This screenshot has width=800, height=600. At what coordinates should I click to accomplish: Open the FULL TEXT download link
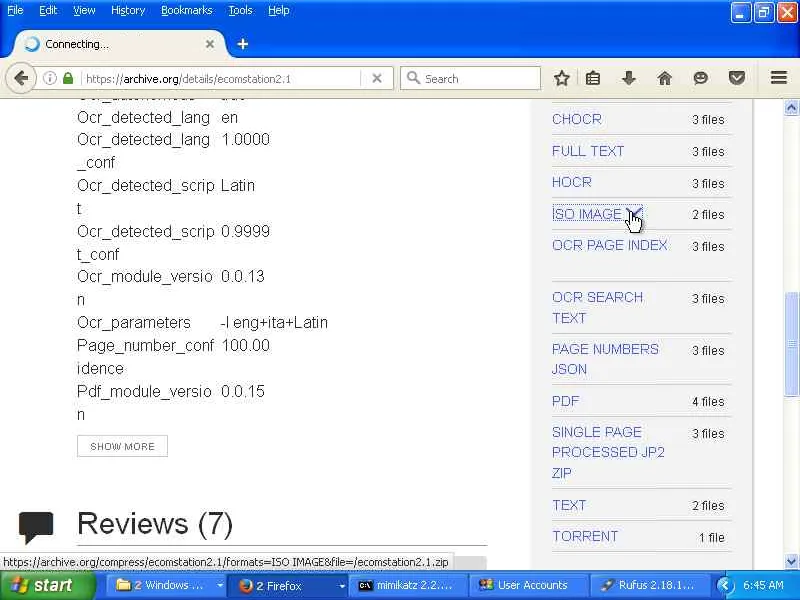(x=588, y=151)
